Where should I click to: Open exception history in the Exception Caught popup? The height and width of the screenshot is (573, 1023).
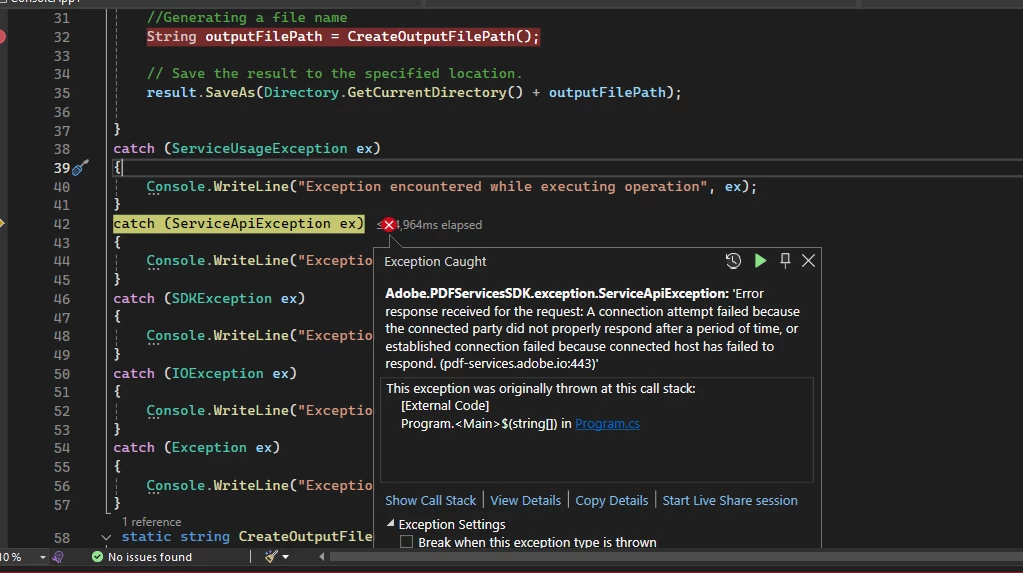pos(733,261)
